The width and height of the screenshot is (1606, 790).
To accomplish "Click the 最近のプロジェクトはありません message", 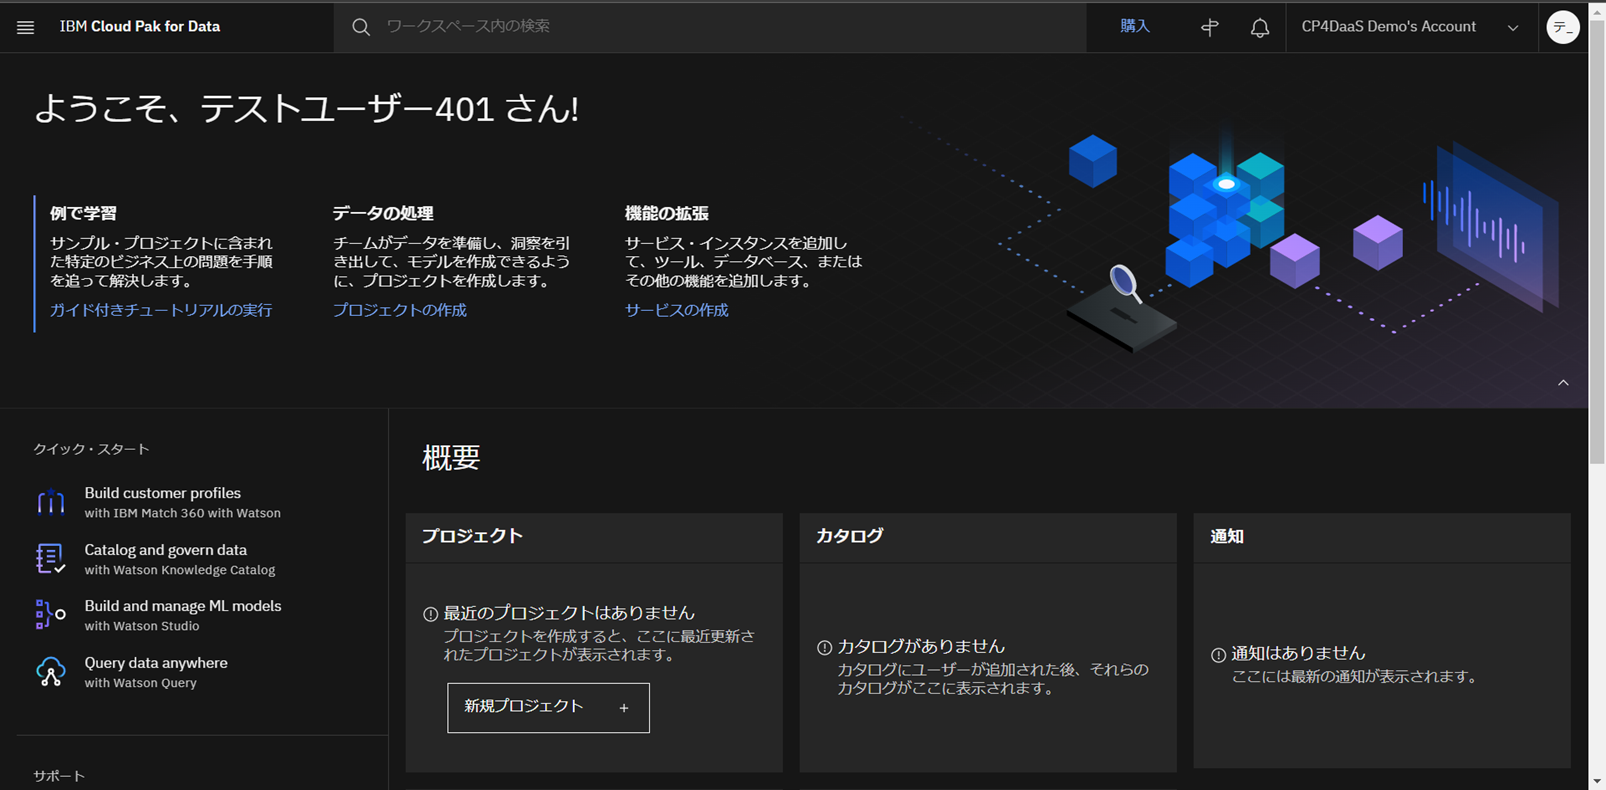I will point(569,613).
